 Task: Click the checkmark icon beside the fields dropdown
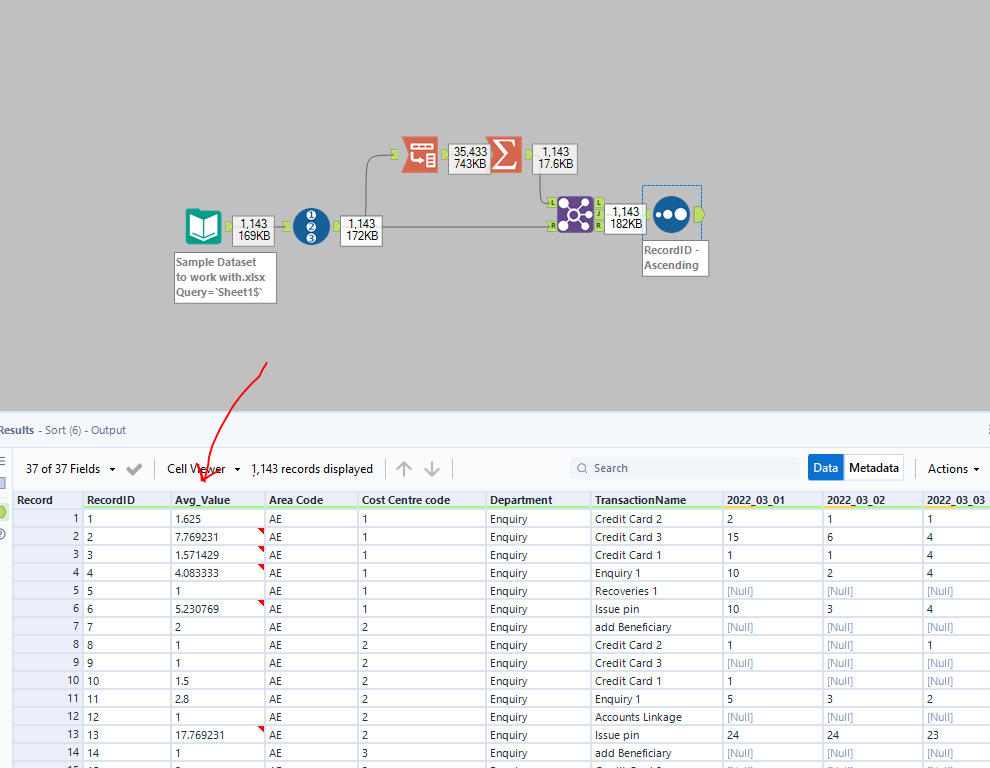pos(134,468)
